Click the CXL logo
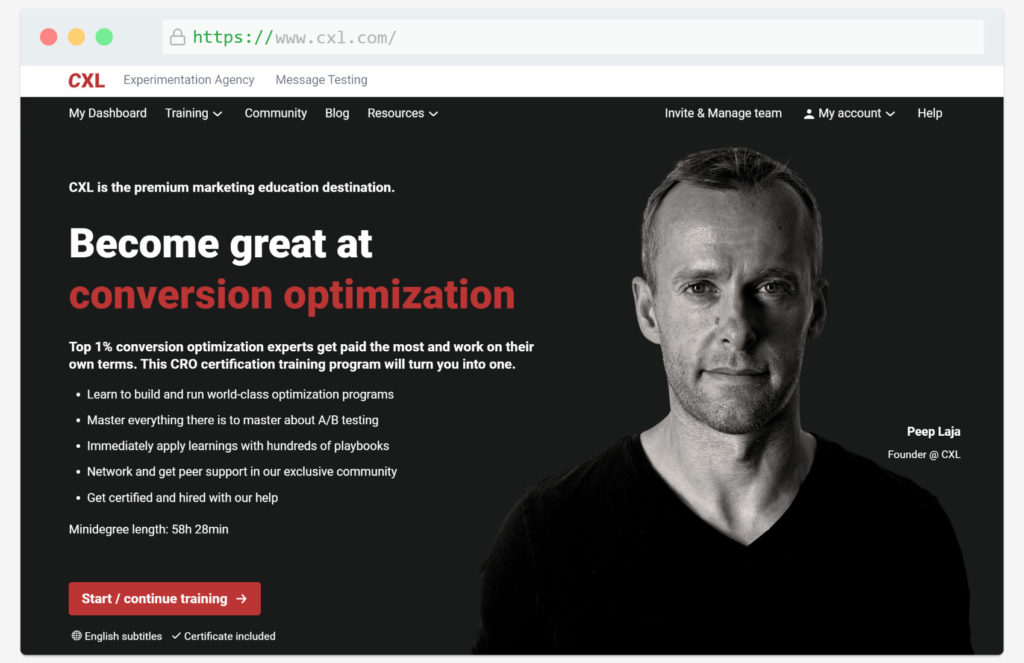The width and height of the screenshot is (1024, 663). click(86, 80)
